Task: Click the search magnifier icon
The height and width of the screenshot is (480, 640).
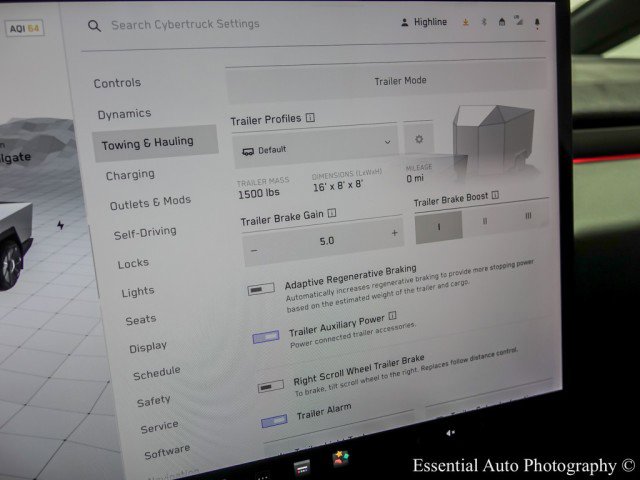Action: (x=94, y=26)
